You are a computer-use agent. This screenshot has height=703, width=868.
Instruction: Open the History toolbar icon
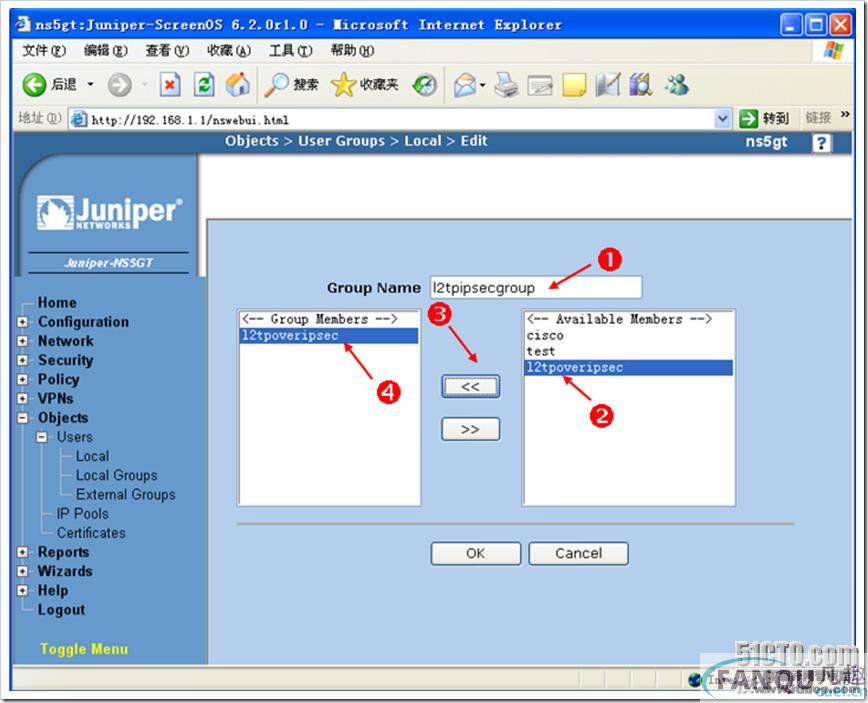[x=425, y=86]
